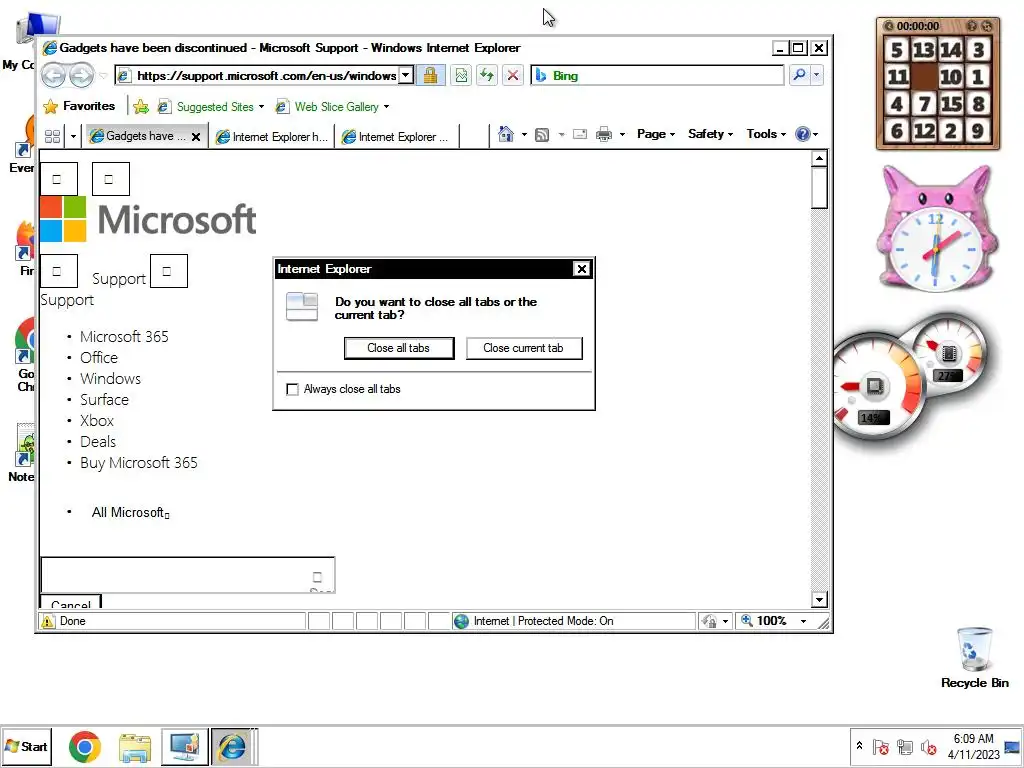Viewport: 1024px width, 768px height.
Task: Click the Print icon
Action: coord(604,135)
